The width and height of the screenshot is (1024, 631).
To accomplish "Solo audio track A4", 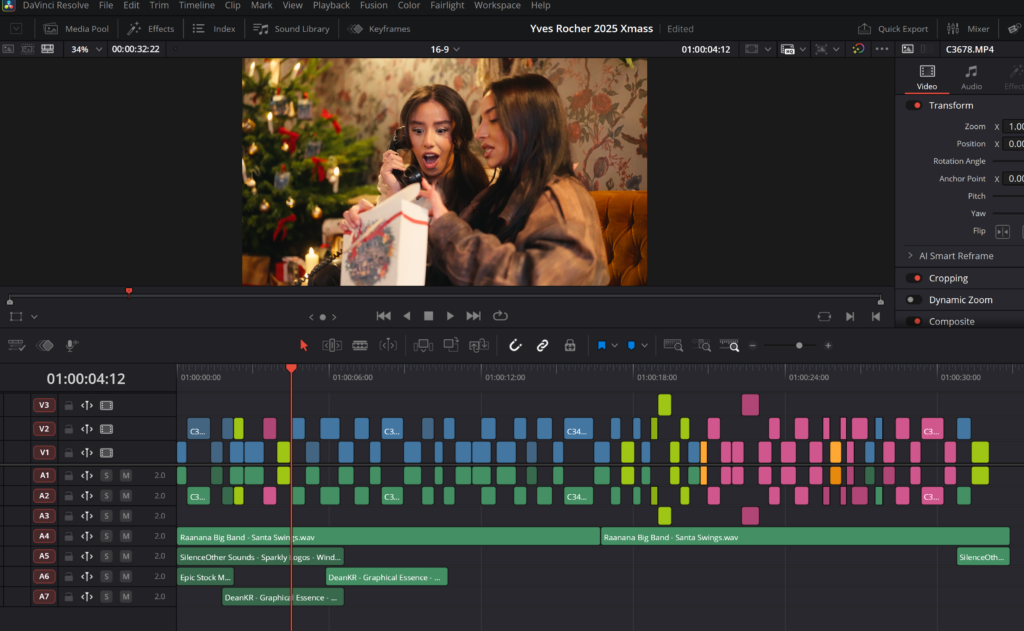I will coord(106,536).
